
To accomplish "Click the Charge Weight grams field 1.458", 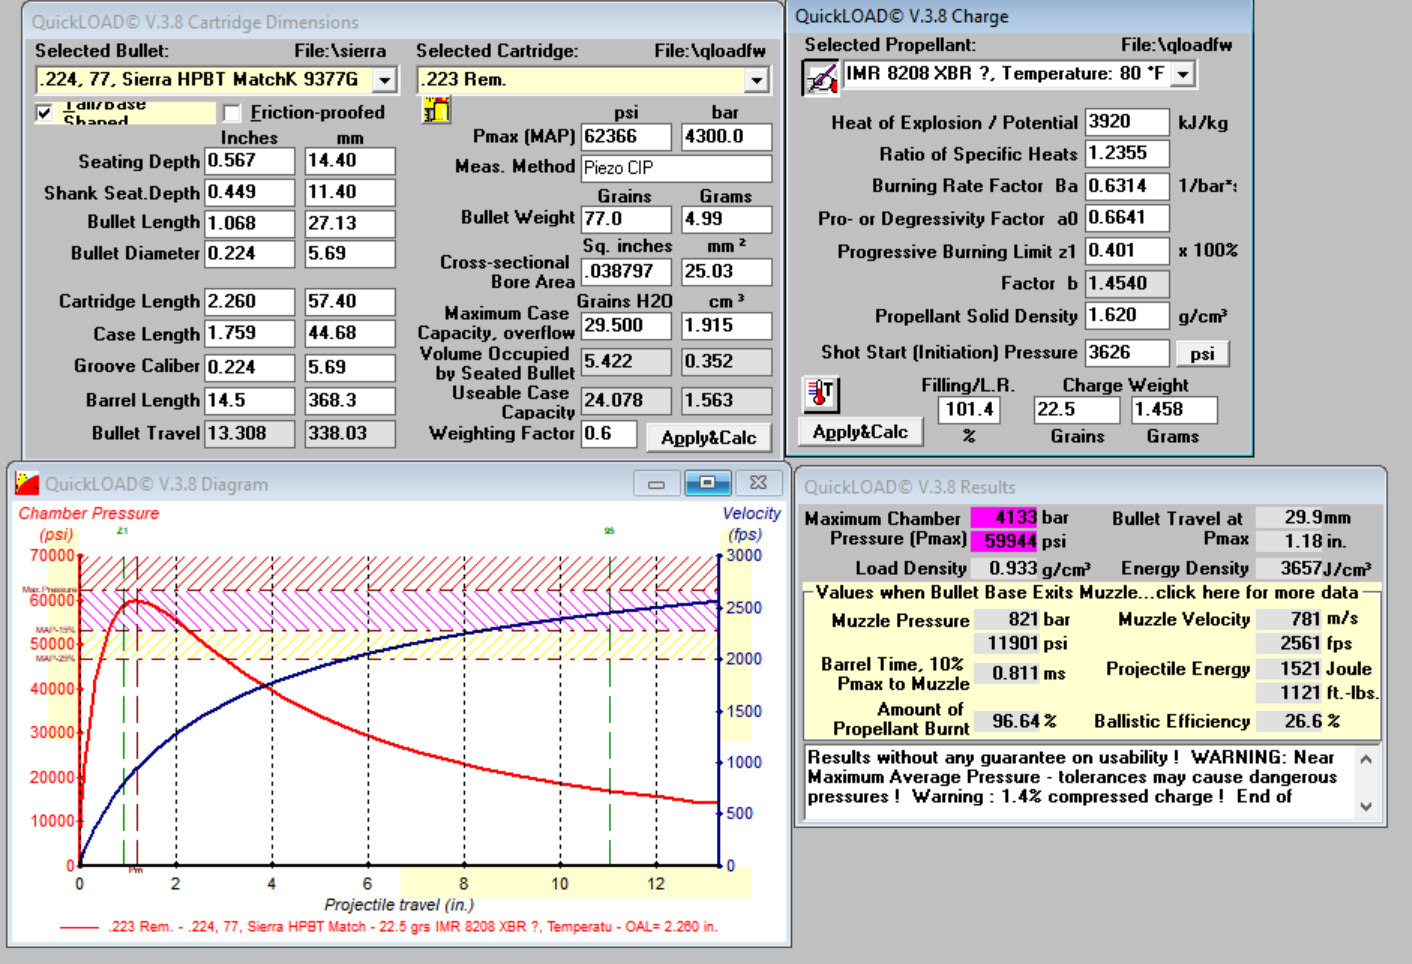I will (1174, 410).
